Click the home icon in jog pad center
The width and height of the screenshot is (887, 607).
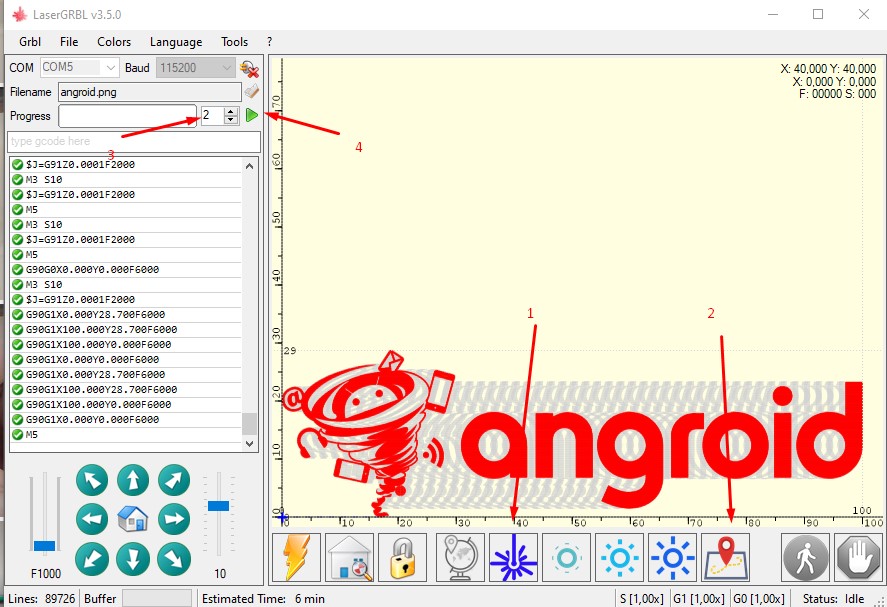133,519
